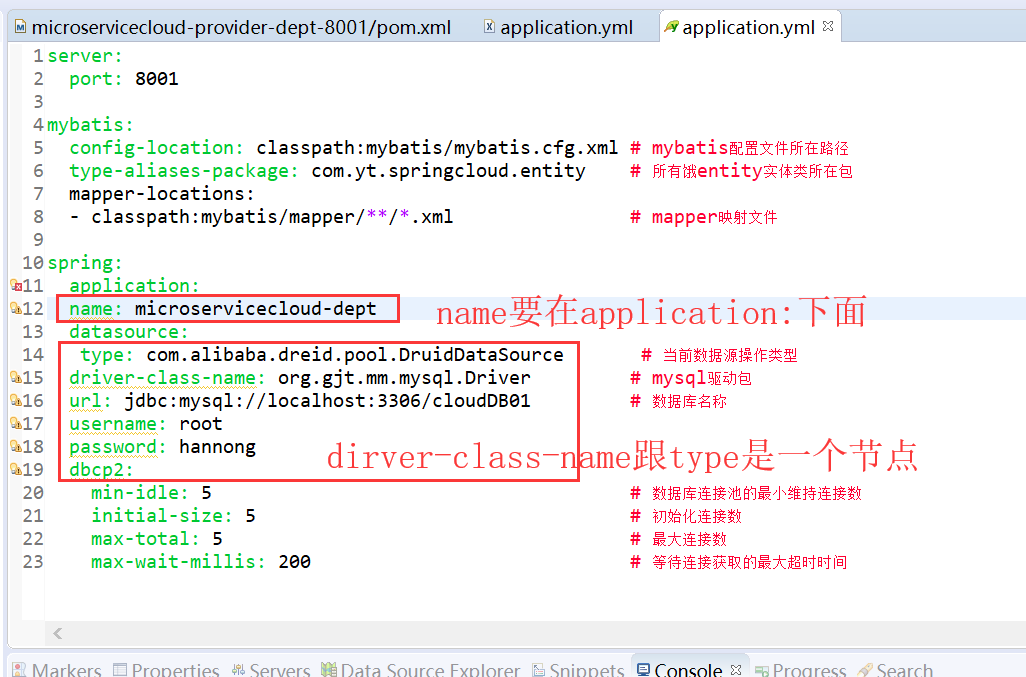Select the Servers view
This screenshot has width=1026, height=677.
(270, 668)
